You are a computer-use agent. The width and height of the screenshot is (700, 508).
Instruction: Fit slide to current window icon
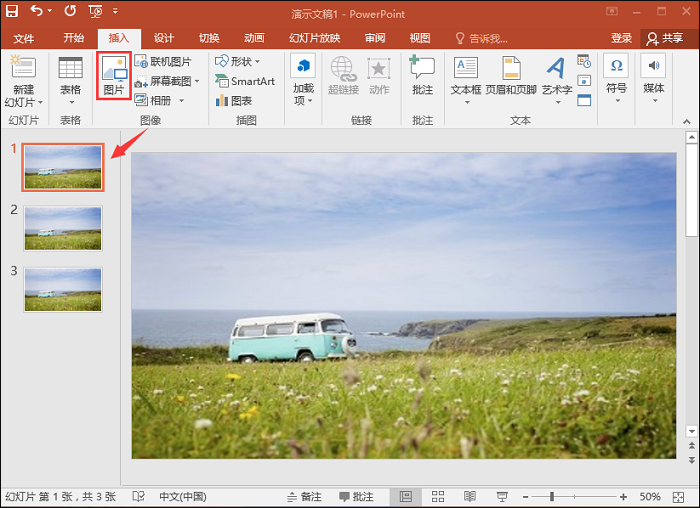[x=679, y=497]
